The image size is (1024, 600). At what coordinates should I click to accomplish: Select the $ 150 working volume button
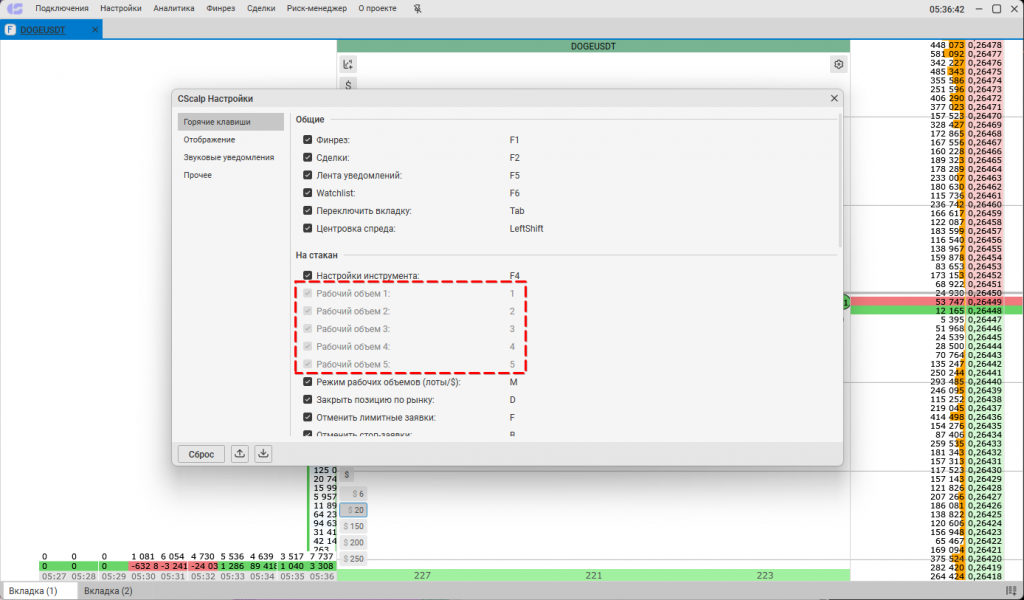[x=354, y=526]
